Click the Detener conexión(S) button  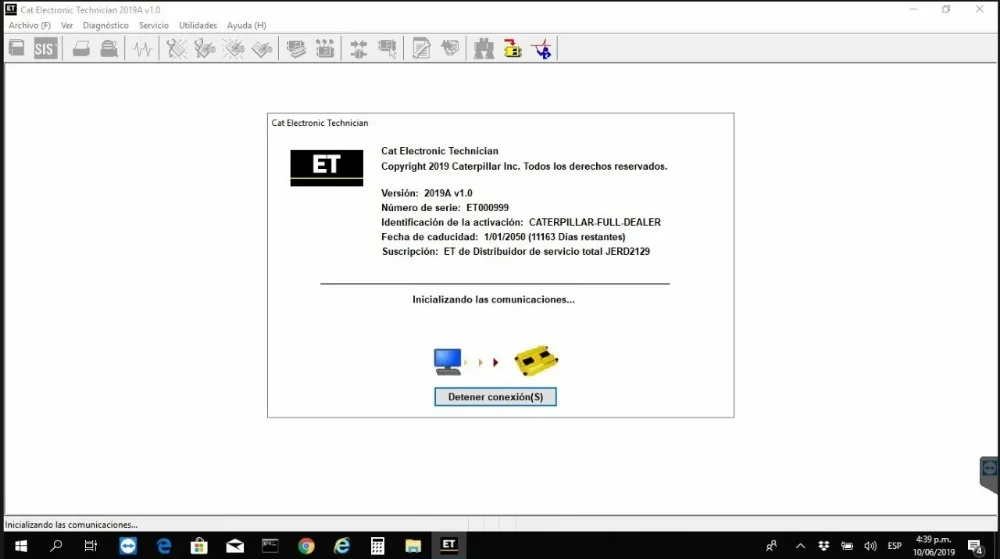click(496, 396)
